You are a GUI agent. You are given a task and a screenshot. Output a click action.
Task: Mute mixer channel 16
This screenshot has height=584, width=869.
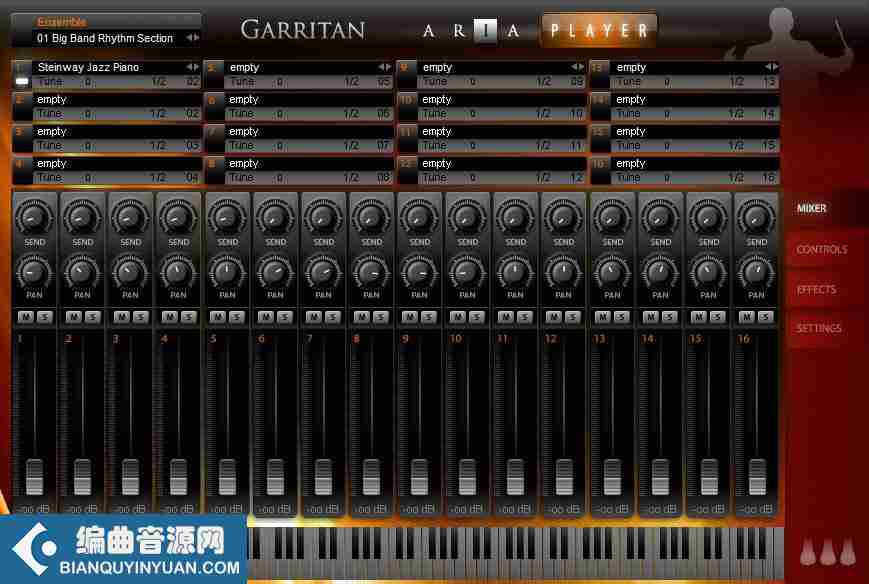[x=747, y=317]
